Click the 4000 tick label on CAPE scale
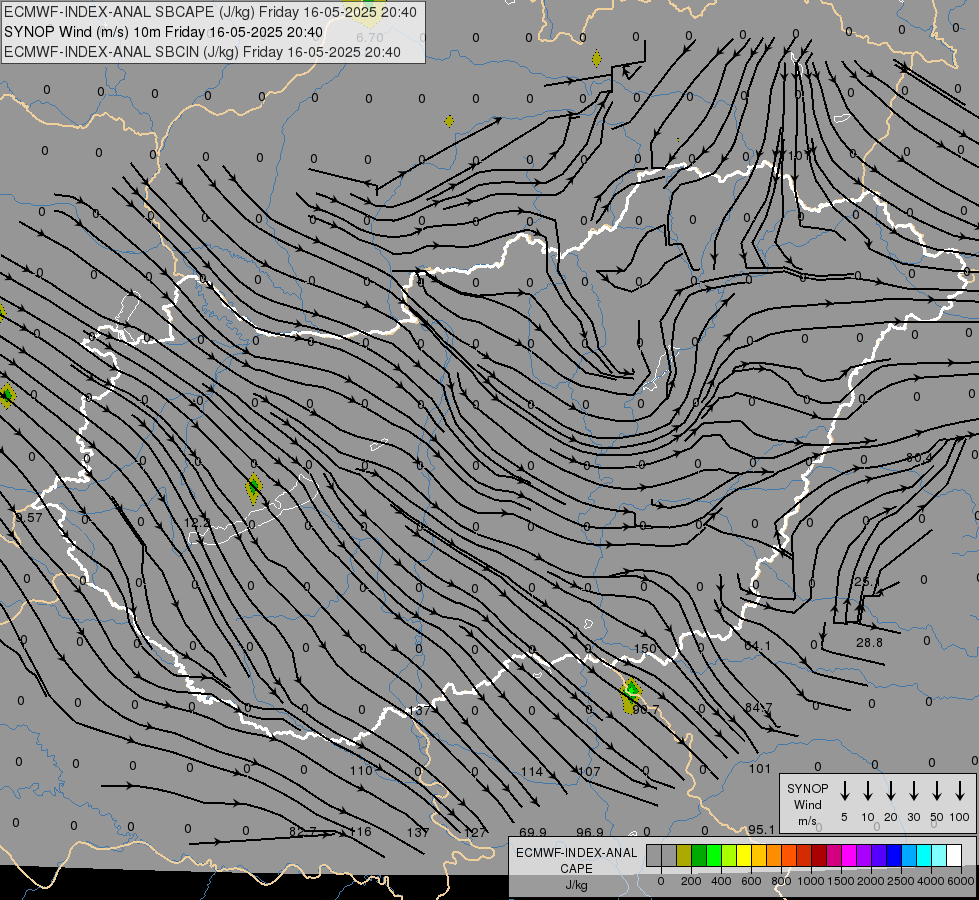Screen dimensions: 979x900 (x=931, y=881)
